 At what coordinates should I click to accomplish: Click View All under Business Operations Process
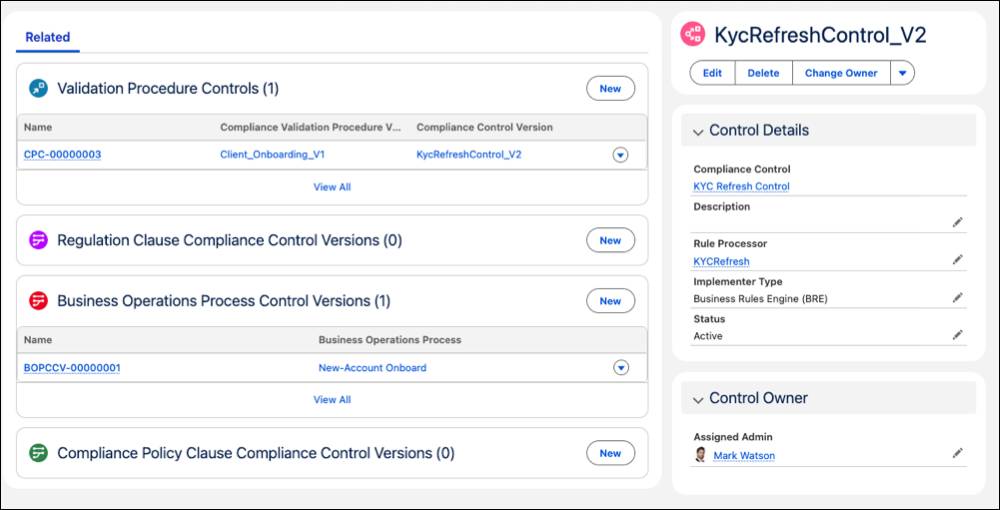pyautogui.click(x=332, y=400)
